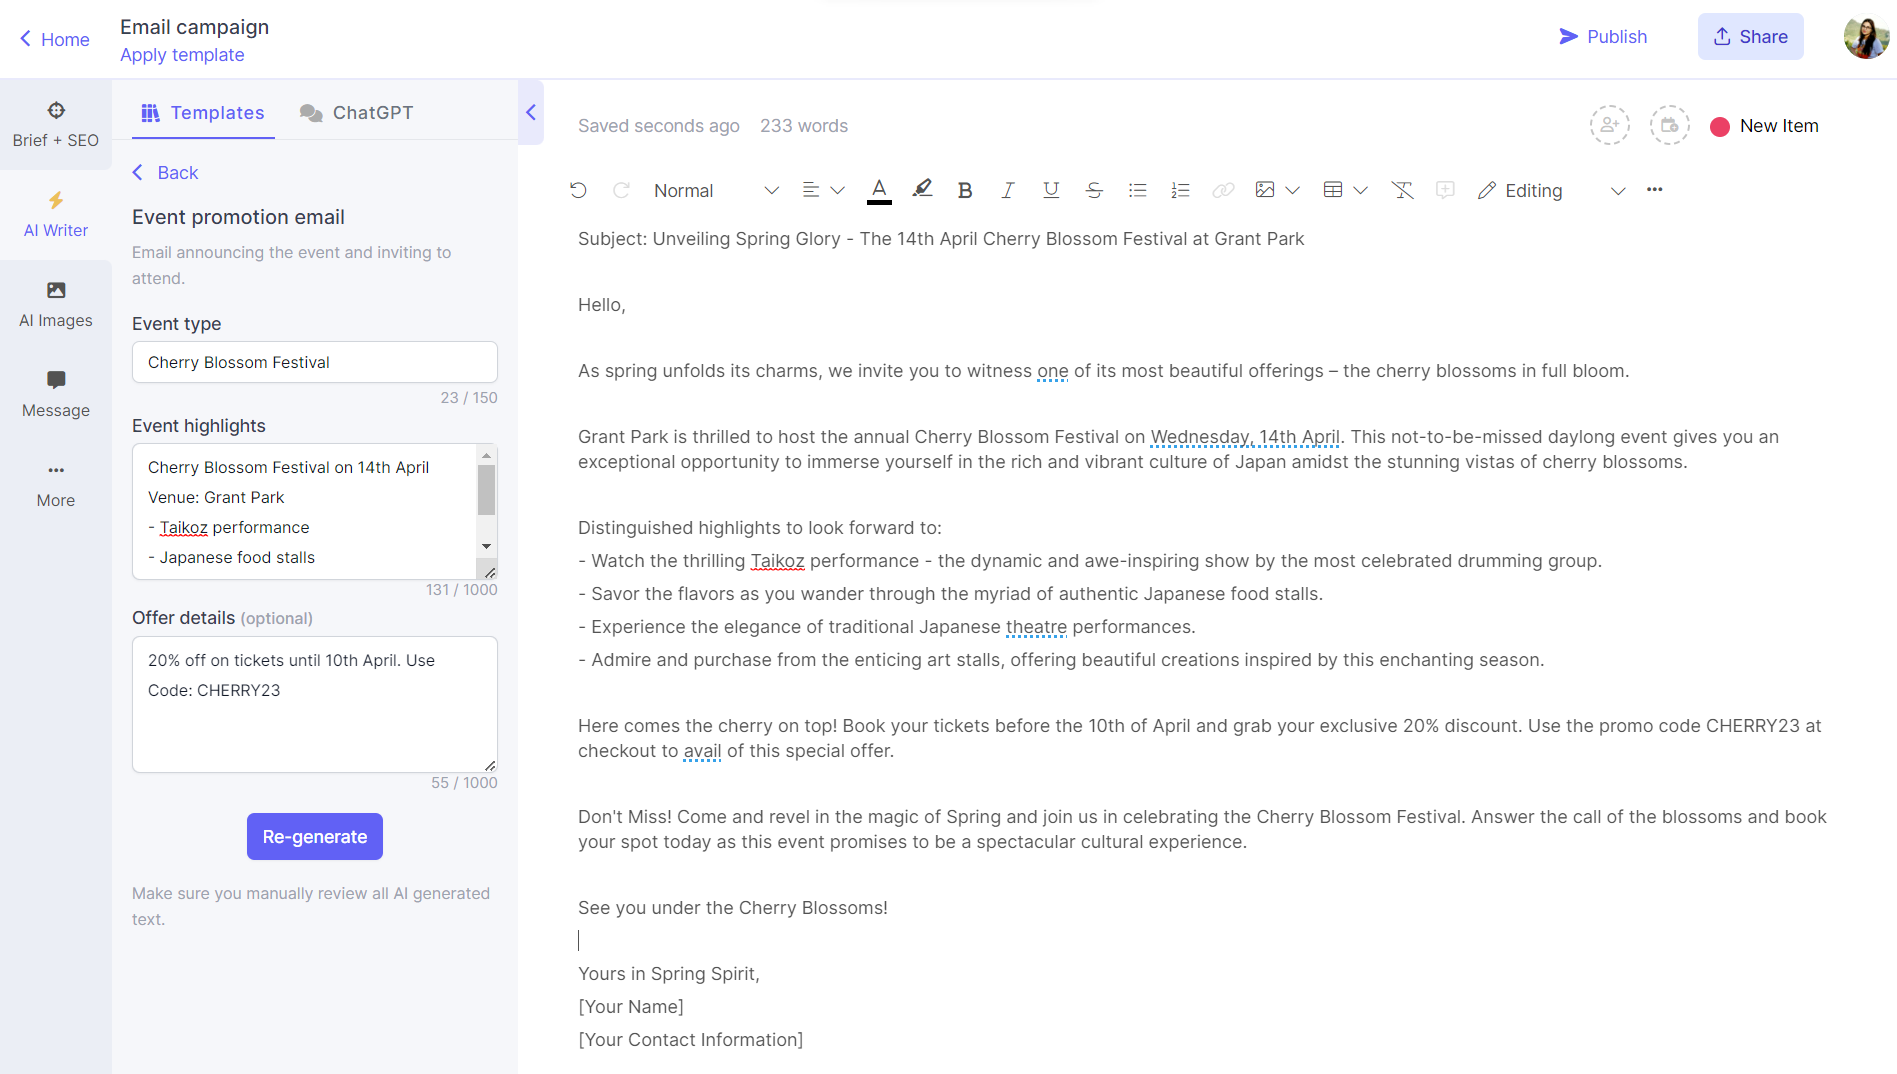The height and width of the screenshot is (1074, 1897).
Task: Click the set due date icon
Action: coord(1669,125)
